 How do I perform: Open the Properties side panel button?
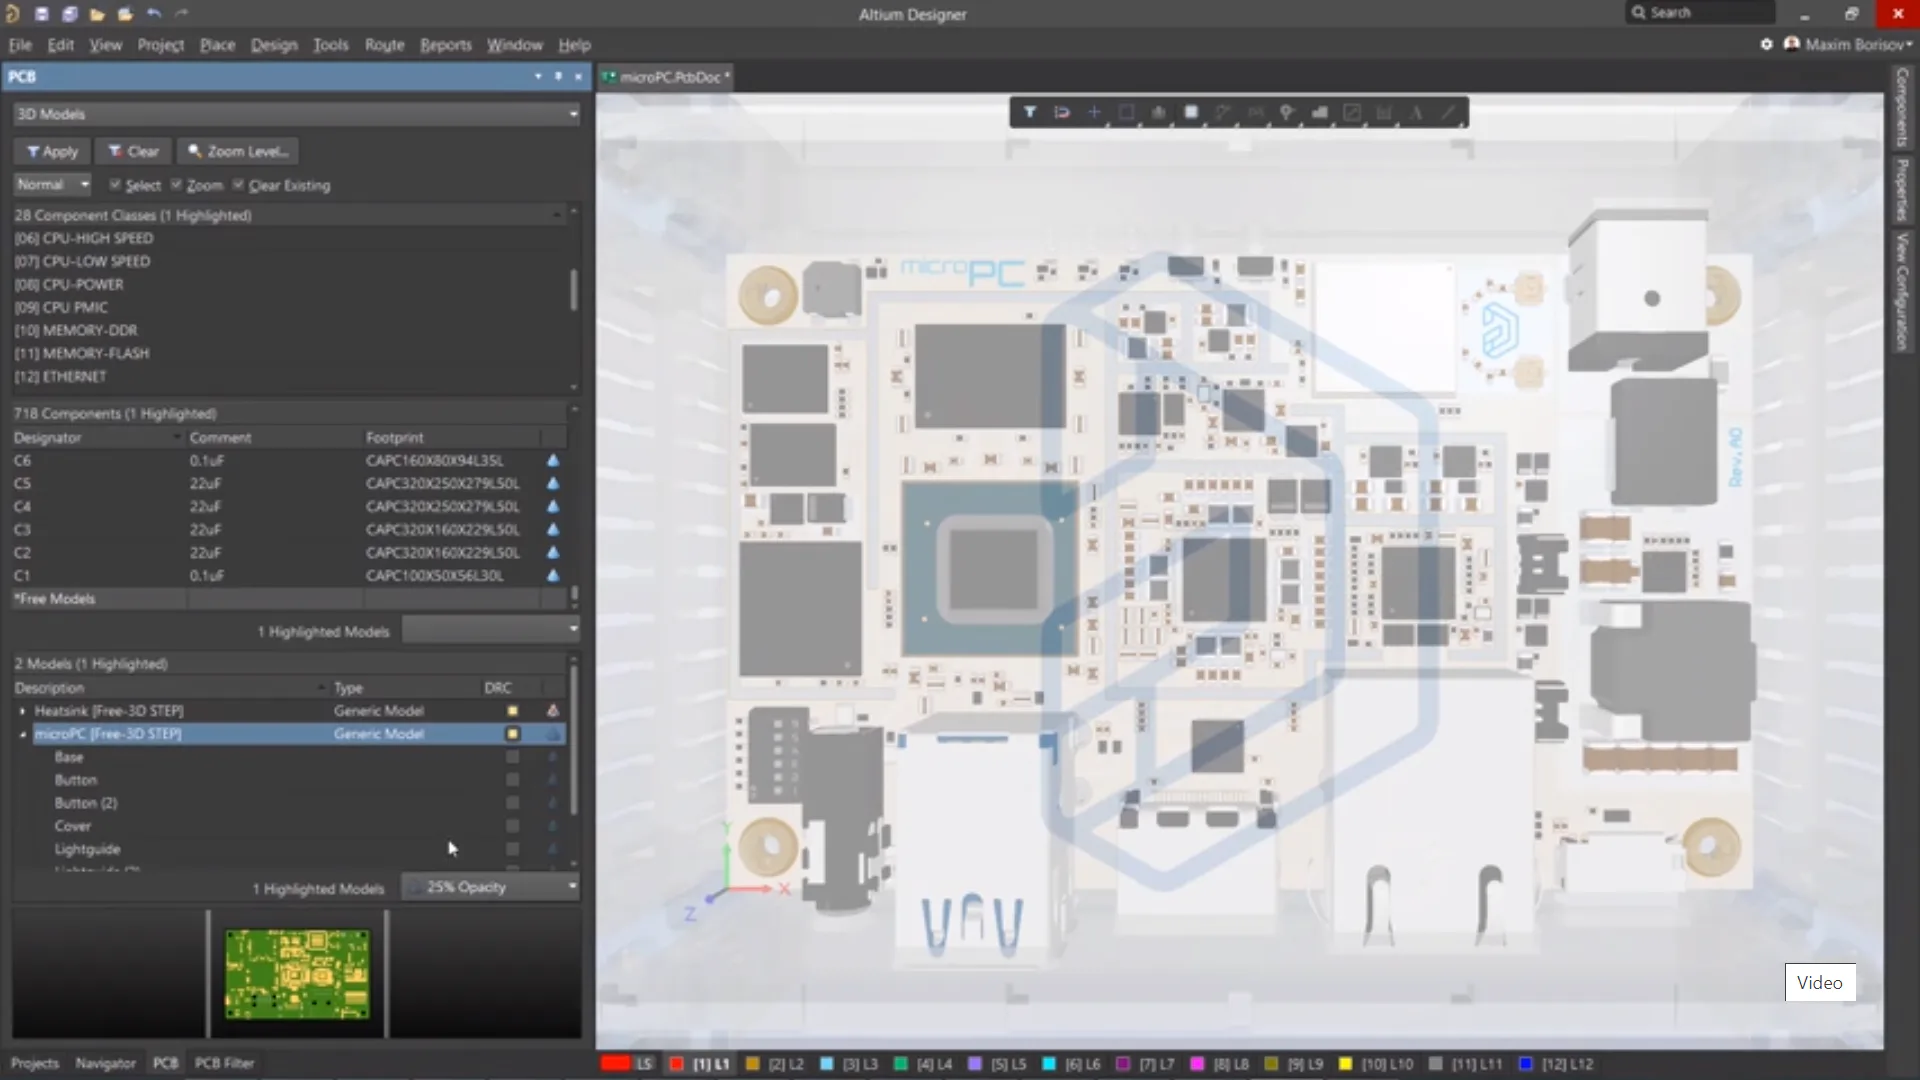pyautogui.click(x=1902, y=190)
